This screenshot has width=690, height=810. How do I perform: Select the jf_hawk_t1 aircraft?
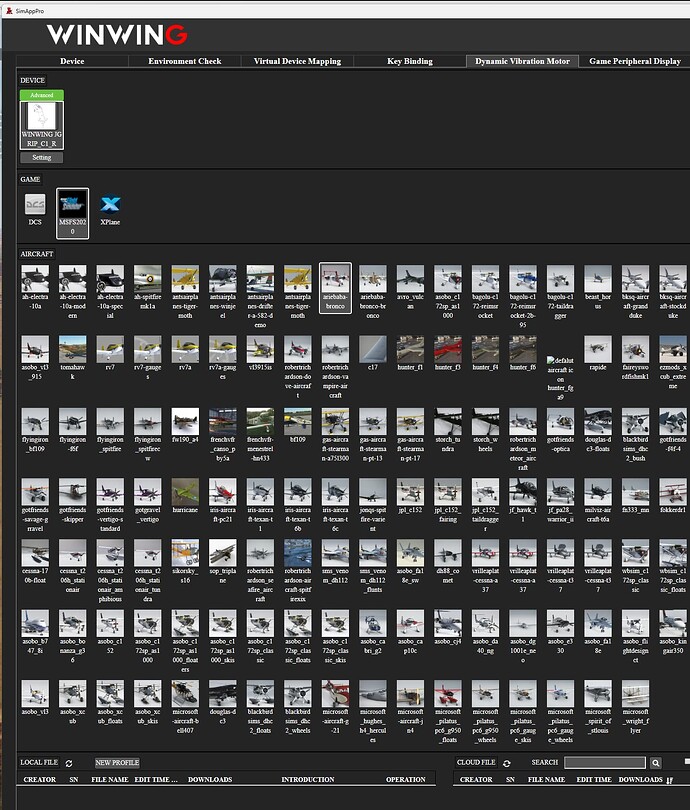pyautogui.click(x=523, y=492)
